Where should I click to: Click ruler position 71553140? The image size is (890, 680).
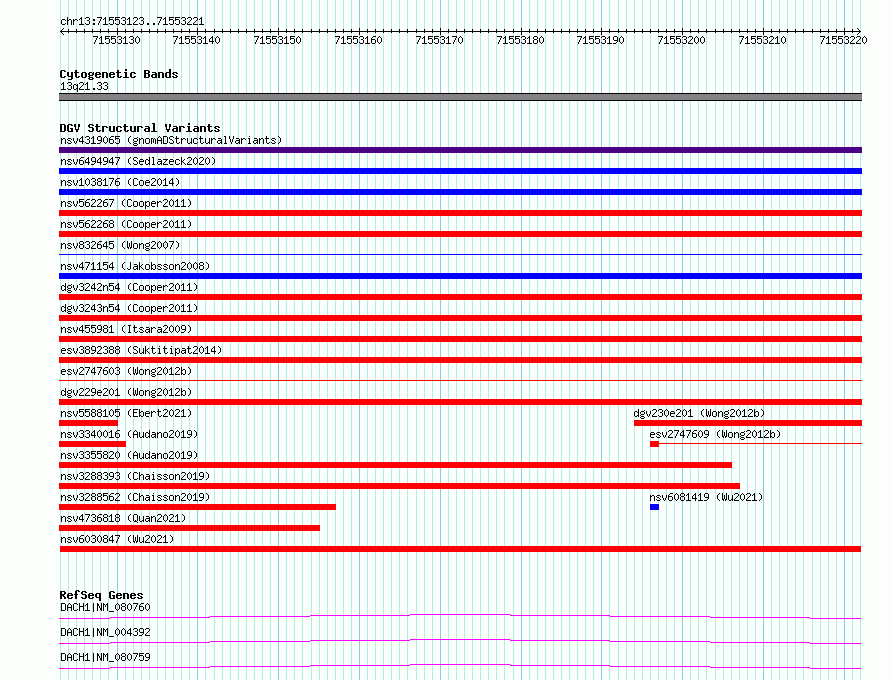196,40
